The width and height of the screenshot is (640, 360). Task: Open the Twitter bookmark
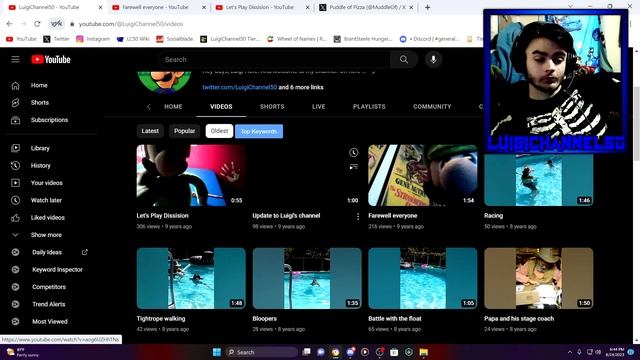point(56,39)
